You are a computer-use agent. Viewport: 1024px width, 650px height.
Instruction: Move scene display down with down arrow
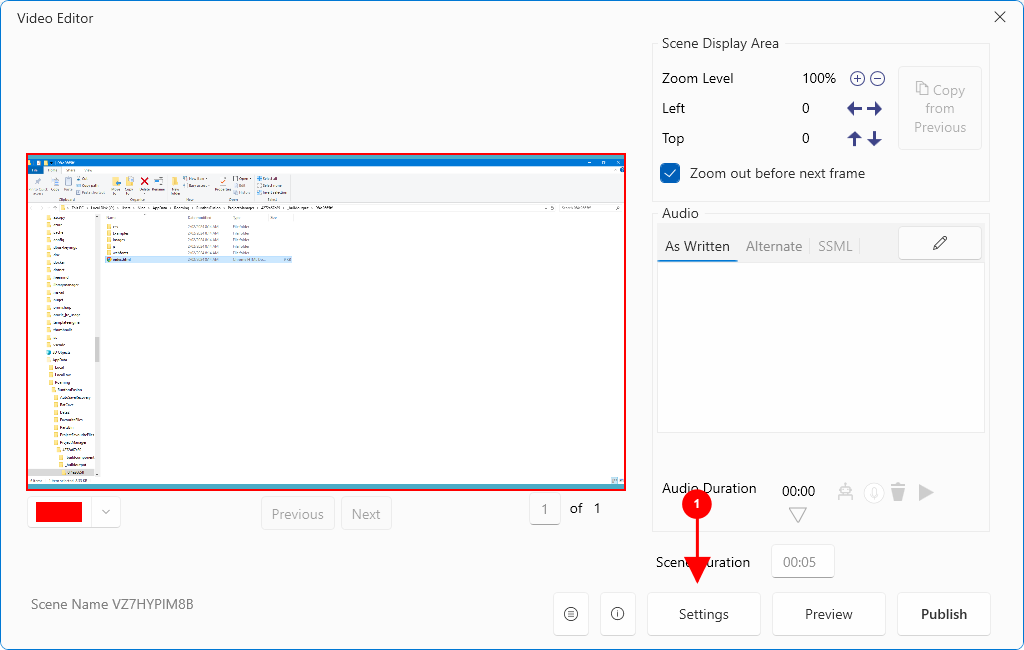(x=875, y=139)
